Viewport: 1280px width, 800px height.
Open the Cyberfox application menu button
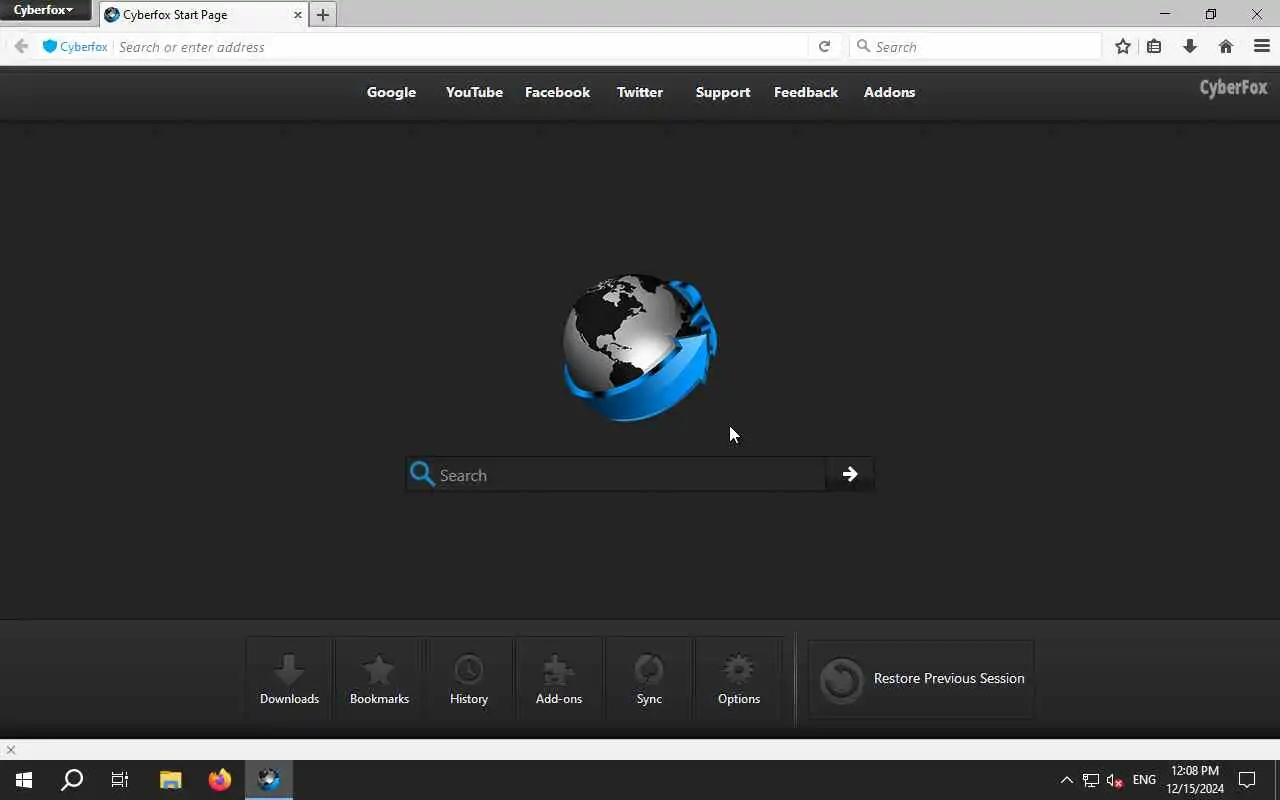coord(45,11)
